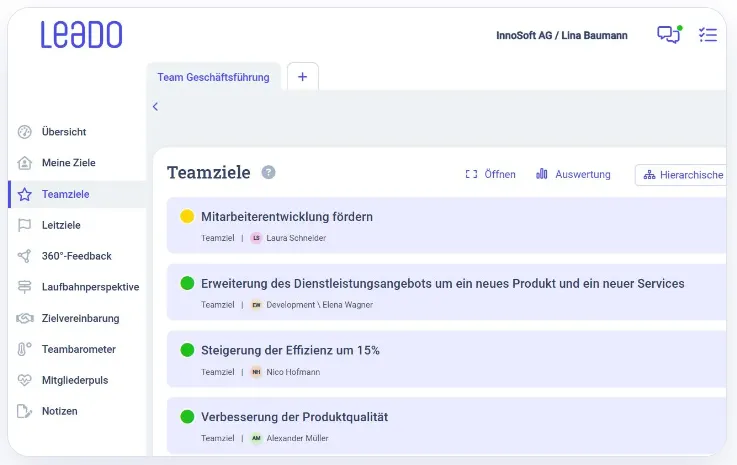Click the Development EW avatar
Image resolution: width=737 pixels, height=465 pixels.
click(x=256, y=305)
